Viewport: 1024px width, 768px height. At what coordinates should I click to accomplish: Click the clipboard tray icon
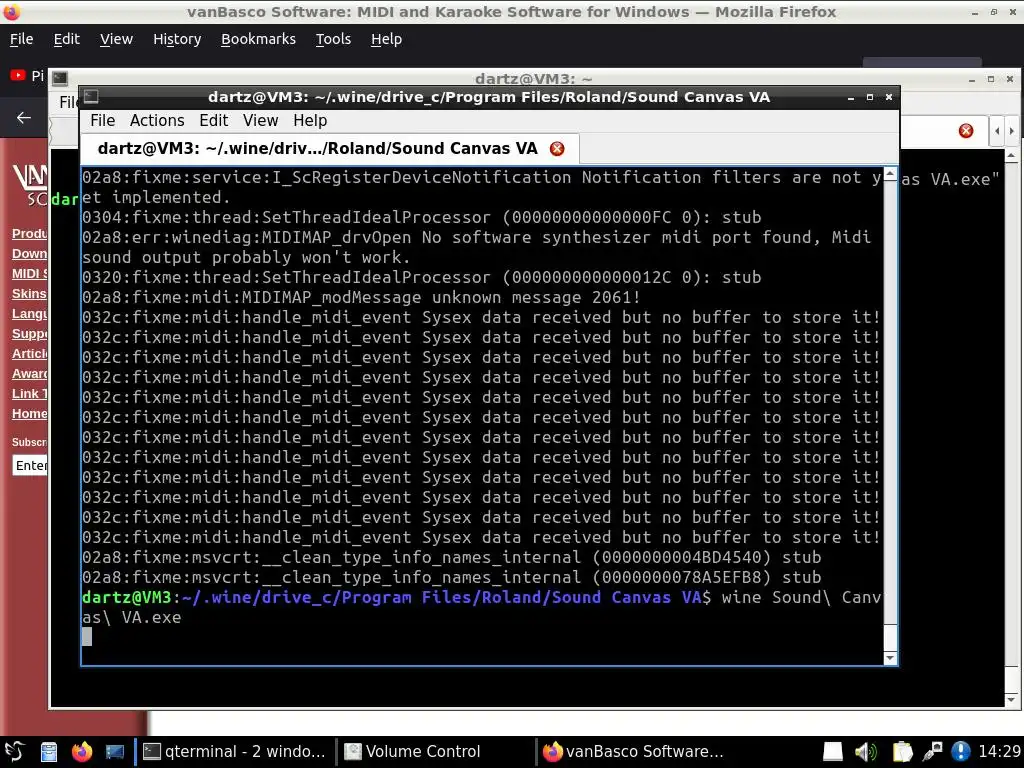tap(902, 752)
